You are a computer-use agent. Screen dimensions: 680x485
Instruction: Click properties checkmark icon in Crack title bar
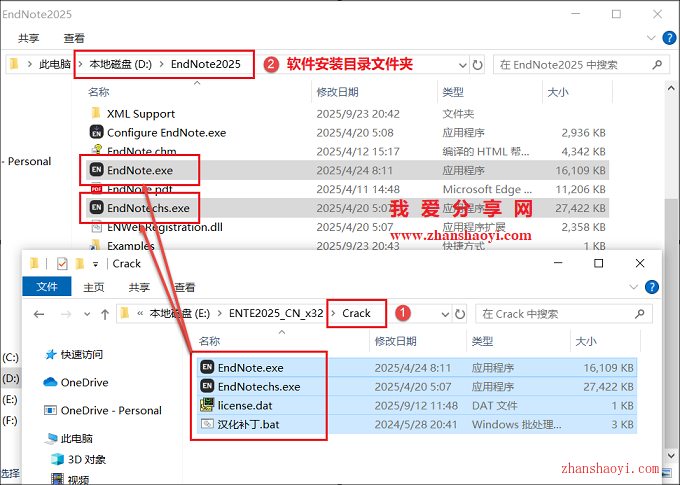[62, 263]
